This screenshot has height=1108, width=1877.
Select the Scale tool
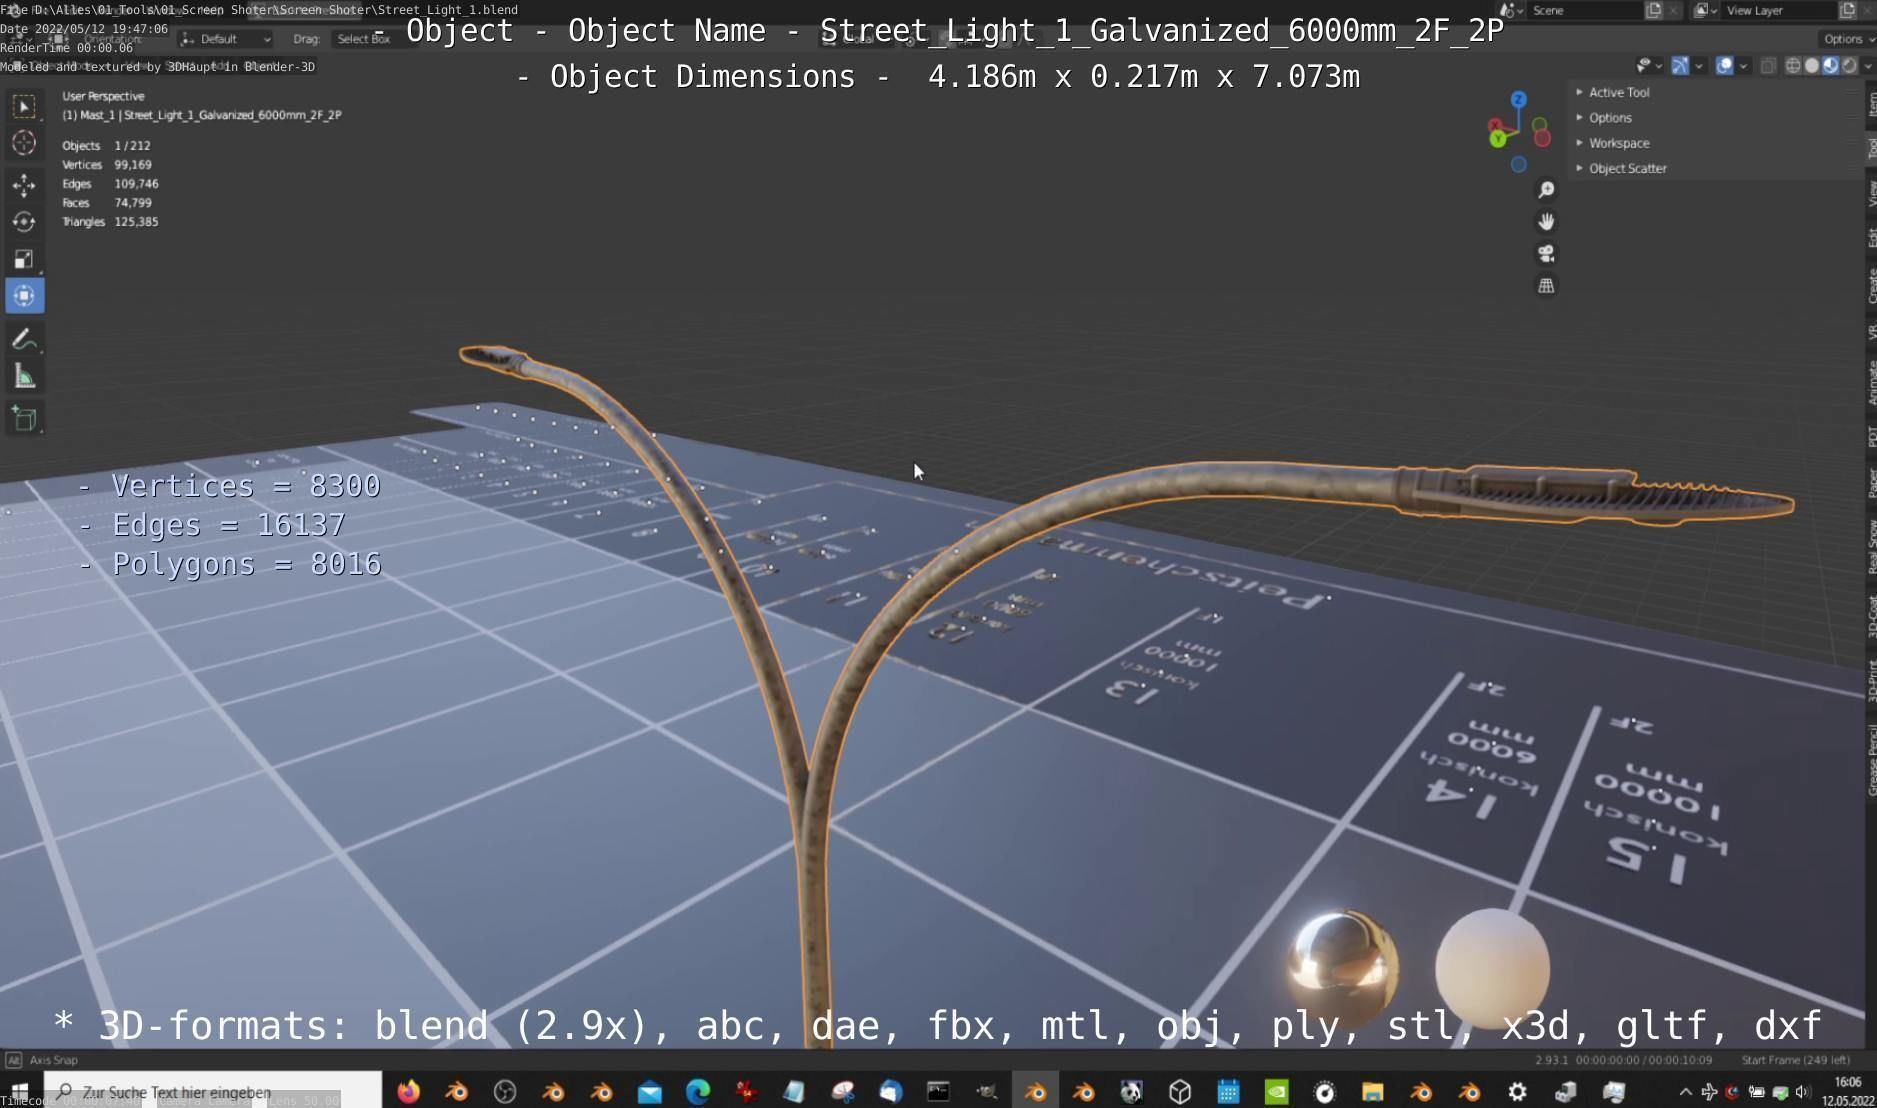pos(24,259)
